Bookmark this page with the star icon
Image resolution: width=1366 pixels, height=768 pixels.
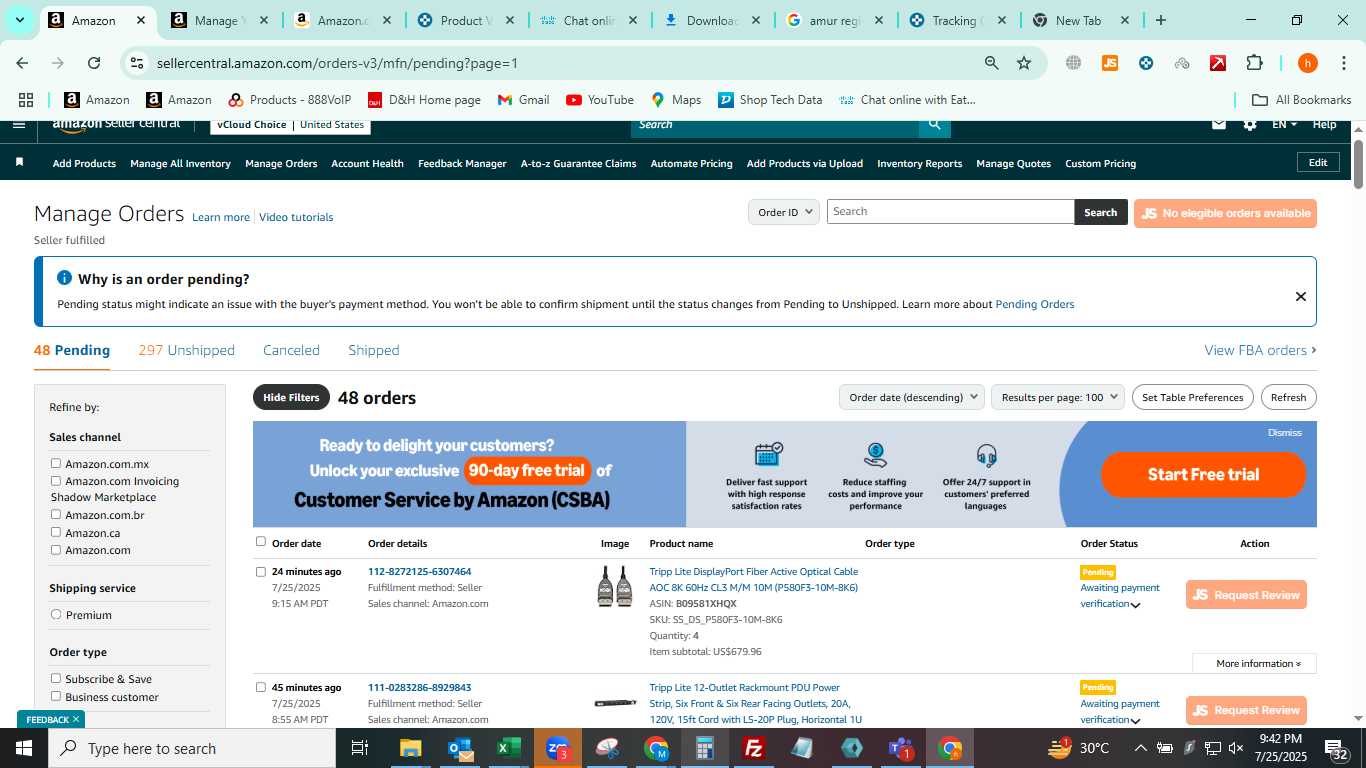(1024, 63)
